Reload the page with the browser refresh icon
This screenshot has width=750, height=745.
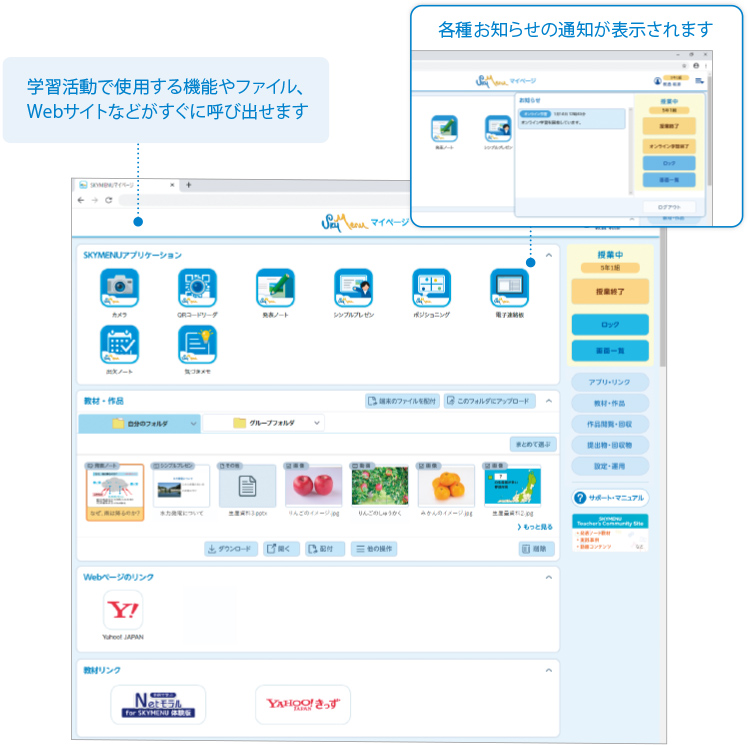(x=109, y=200)
